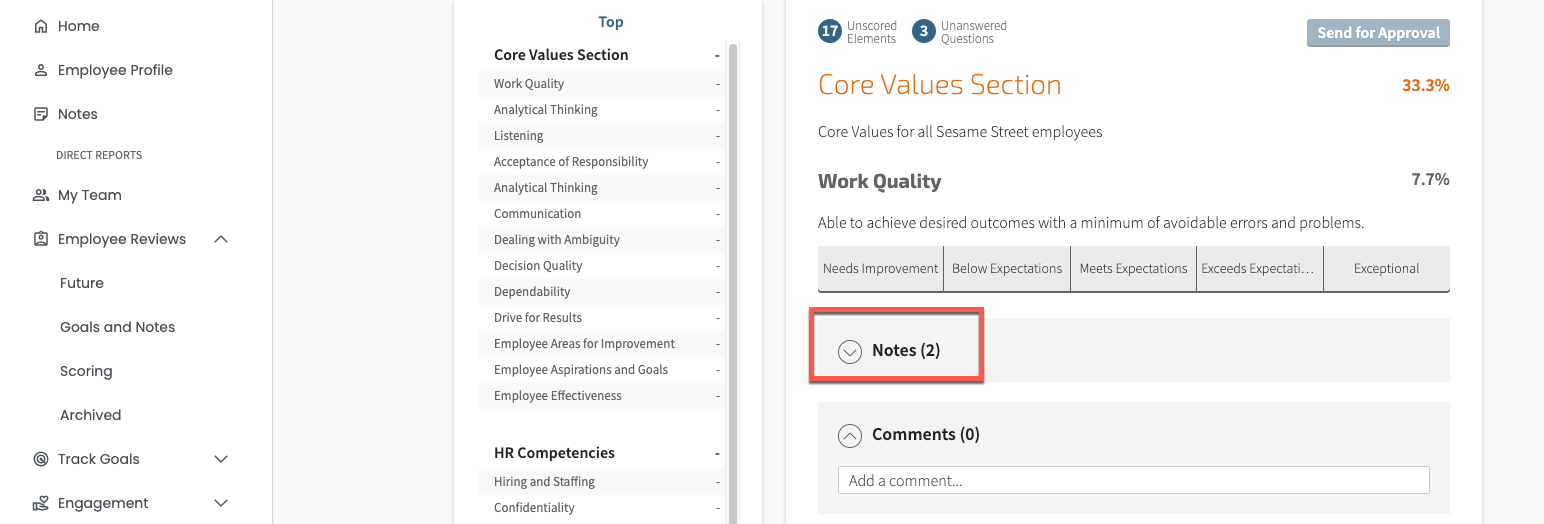Click the Send for Approval button
The height and width of the screenshot is (524, 1544).
coord(1378,33)
